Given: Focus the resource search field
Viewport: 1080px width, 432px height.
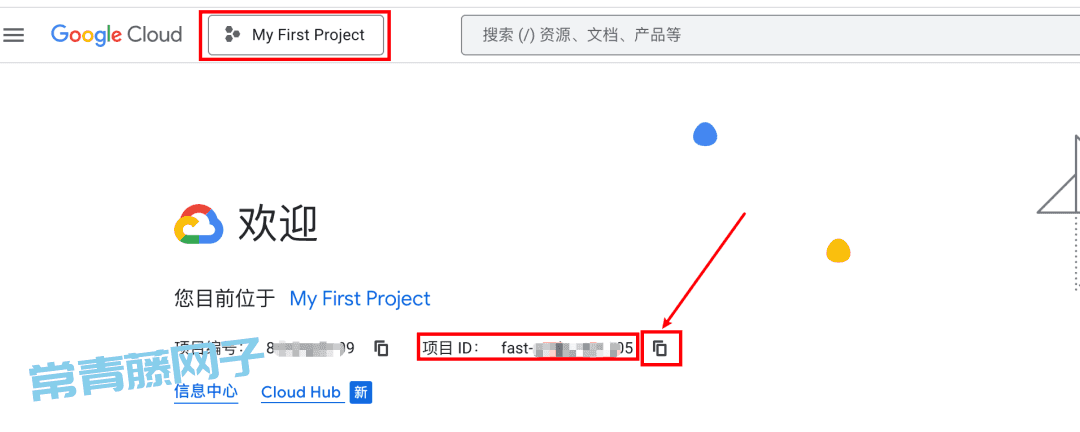Looking at the screenshot, I should point(770,34).
